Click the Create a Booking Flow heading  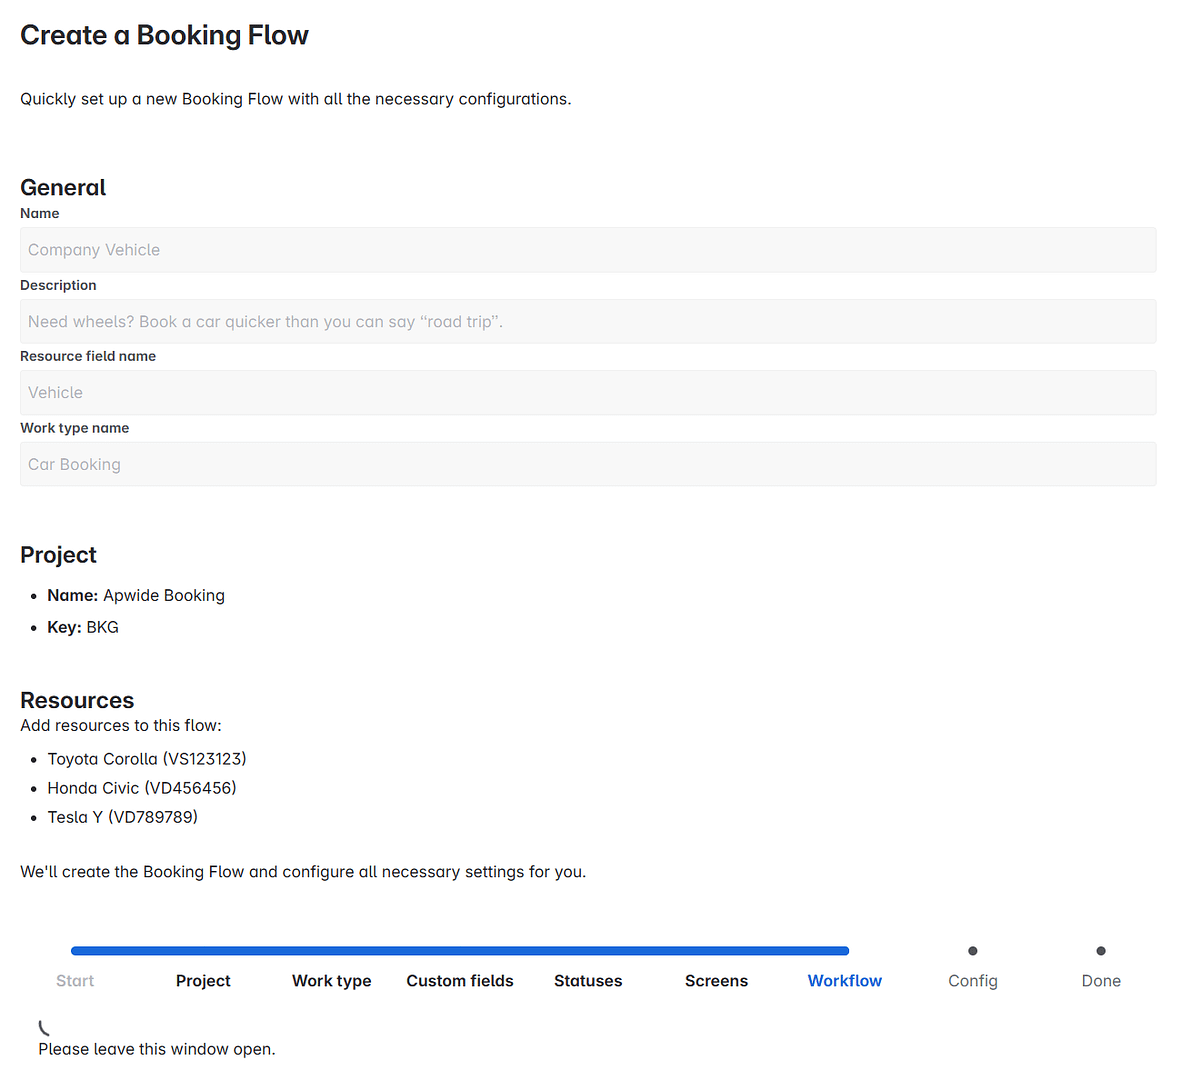[164, 35]
